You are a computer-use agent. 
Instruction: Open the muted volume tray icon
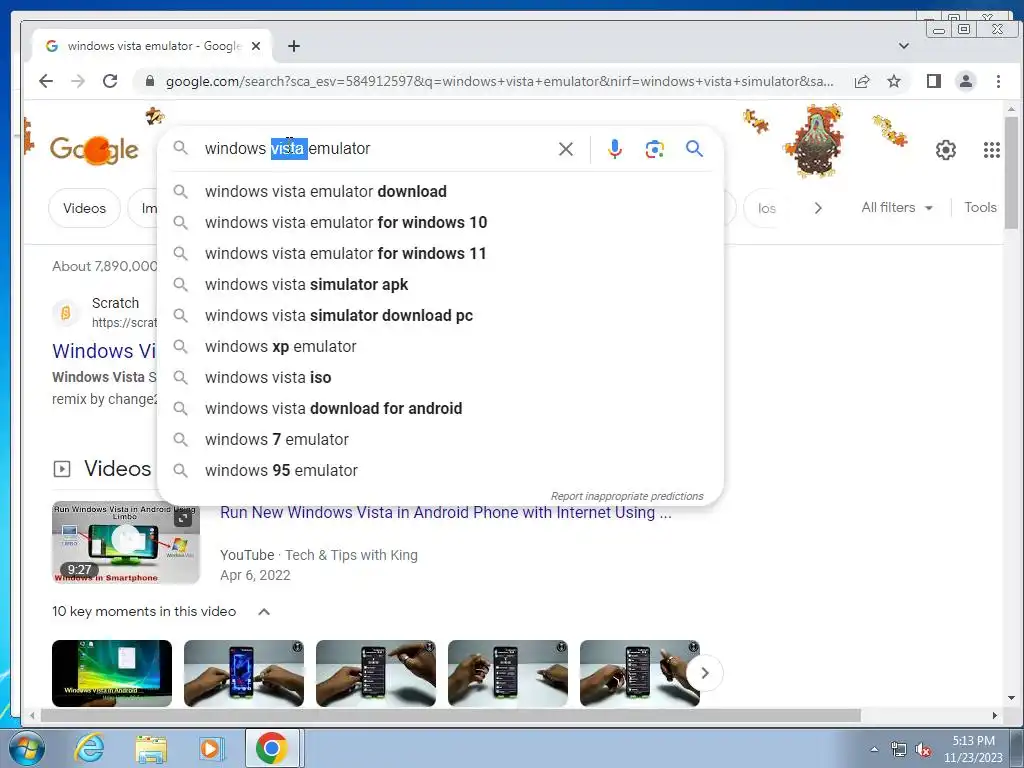(x=923, y=750)
